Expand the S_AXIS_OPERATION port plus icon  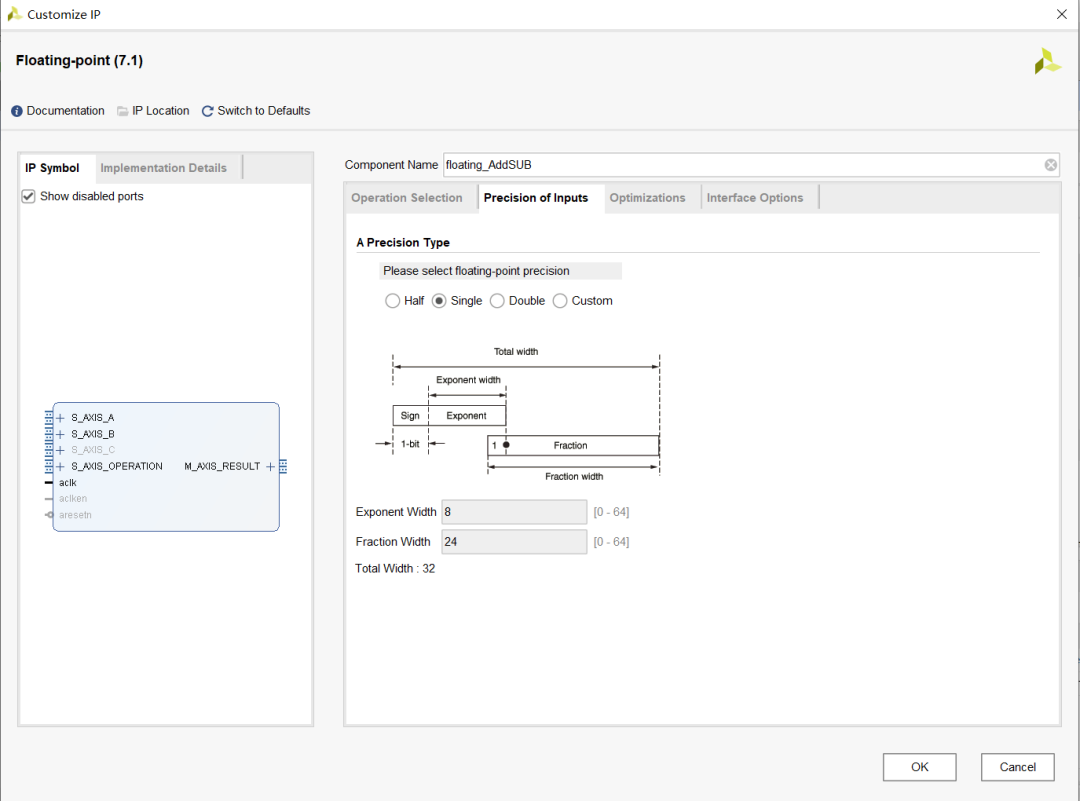(x=61, y=466)
